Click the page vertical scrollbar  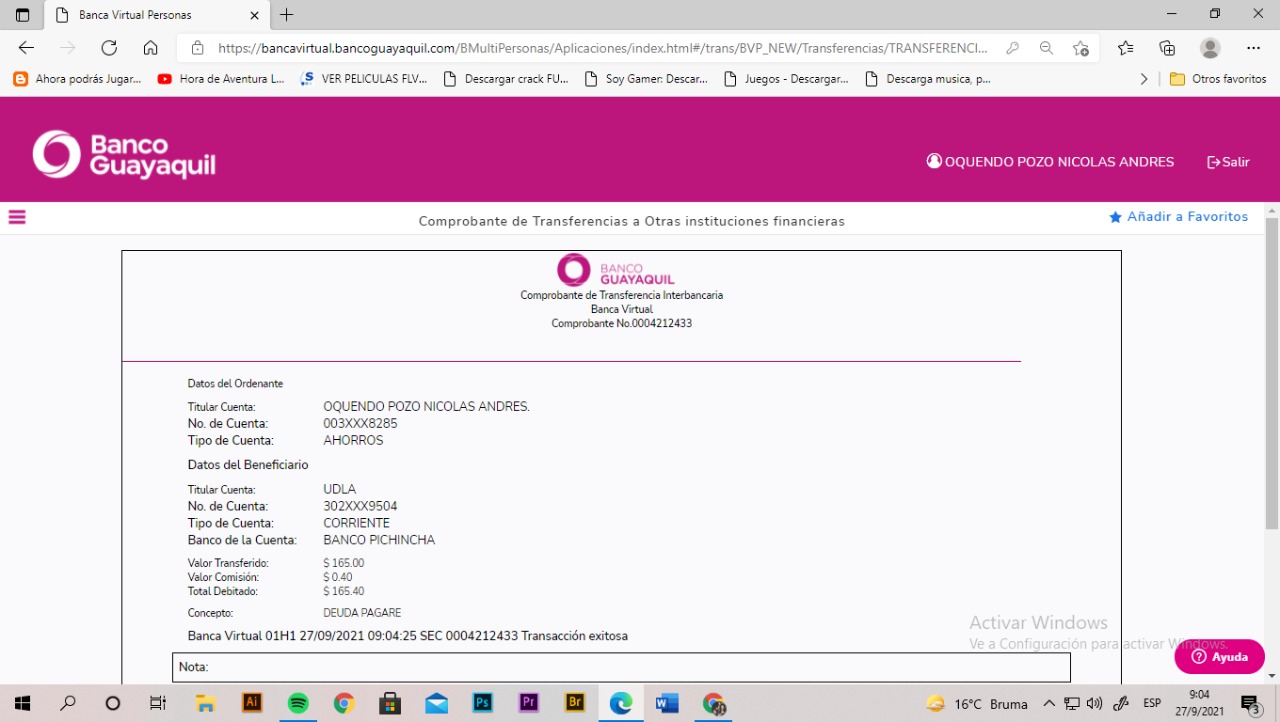point(1272,370)
